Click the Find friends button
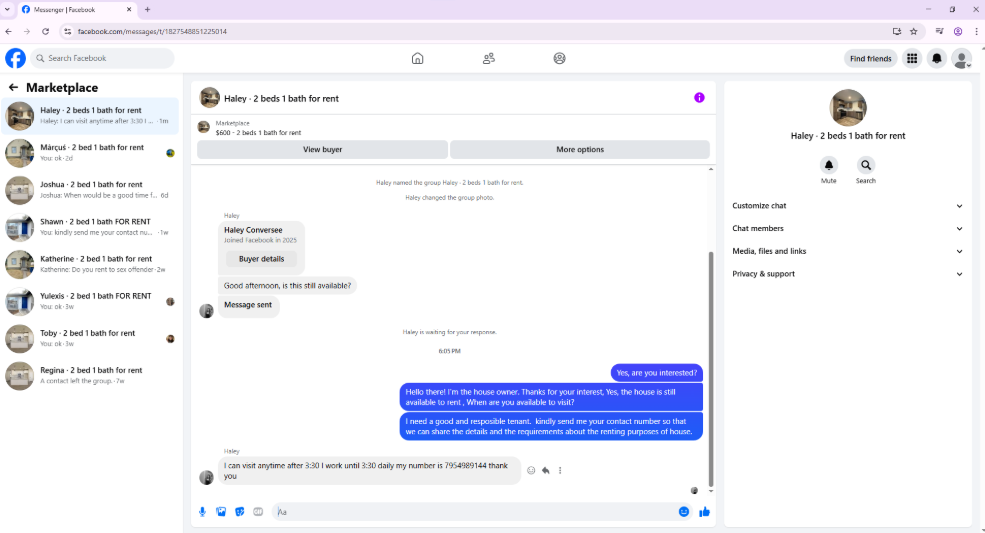This screenshot has width=985, height=533. click(x=871, y=58)
